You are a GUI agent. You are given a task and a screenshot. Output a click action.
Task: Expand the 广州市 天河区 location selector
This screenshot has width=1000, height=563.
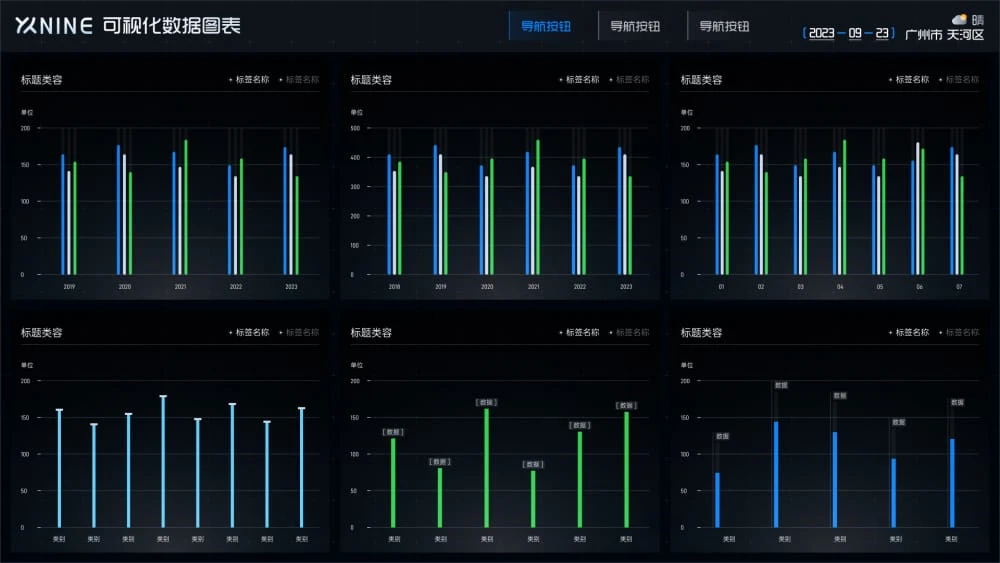coord(944,35)
